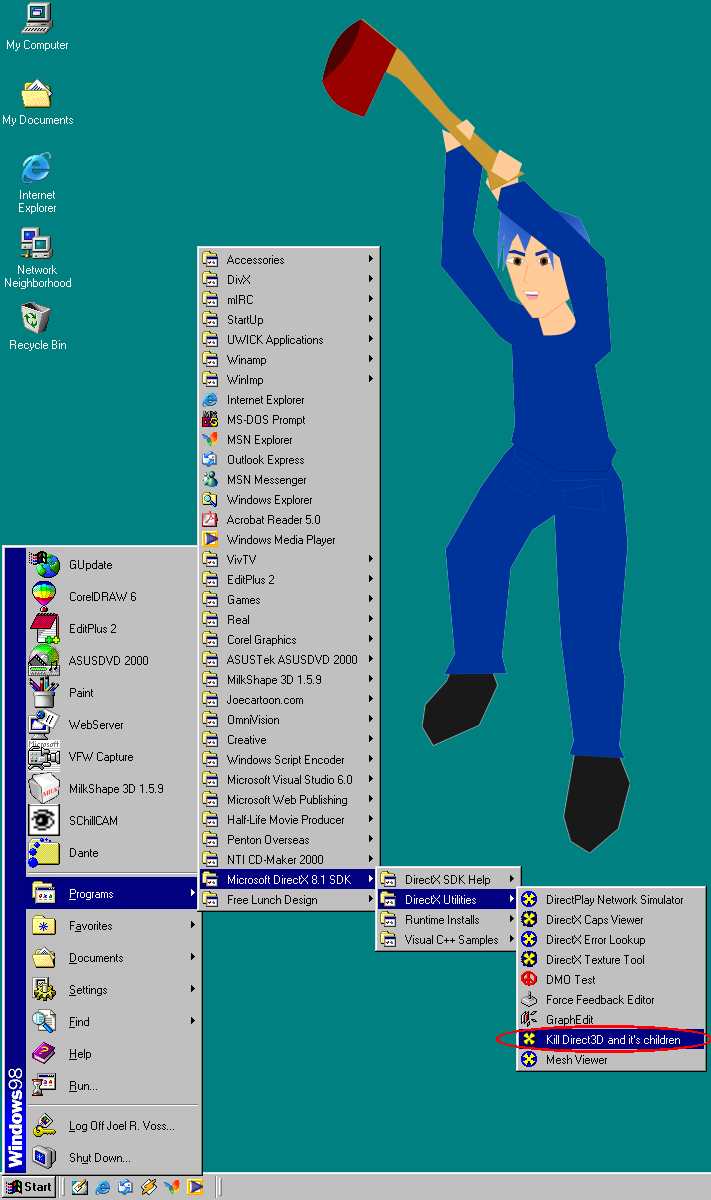Click the Start button on taskbar

29,1187
